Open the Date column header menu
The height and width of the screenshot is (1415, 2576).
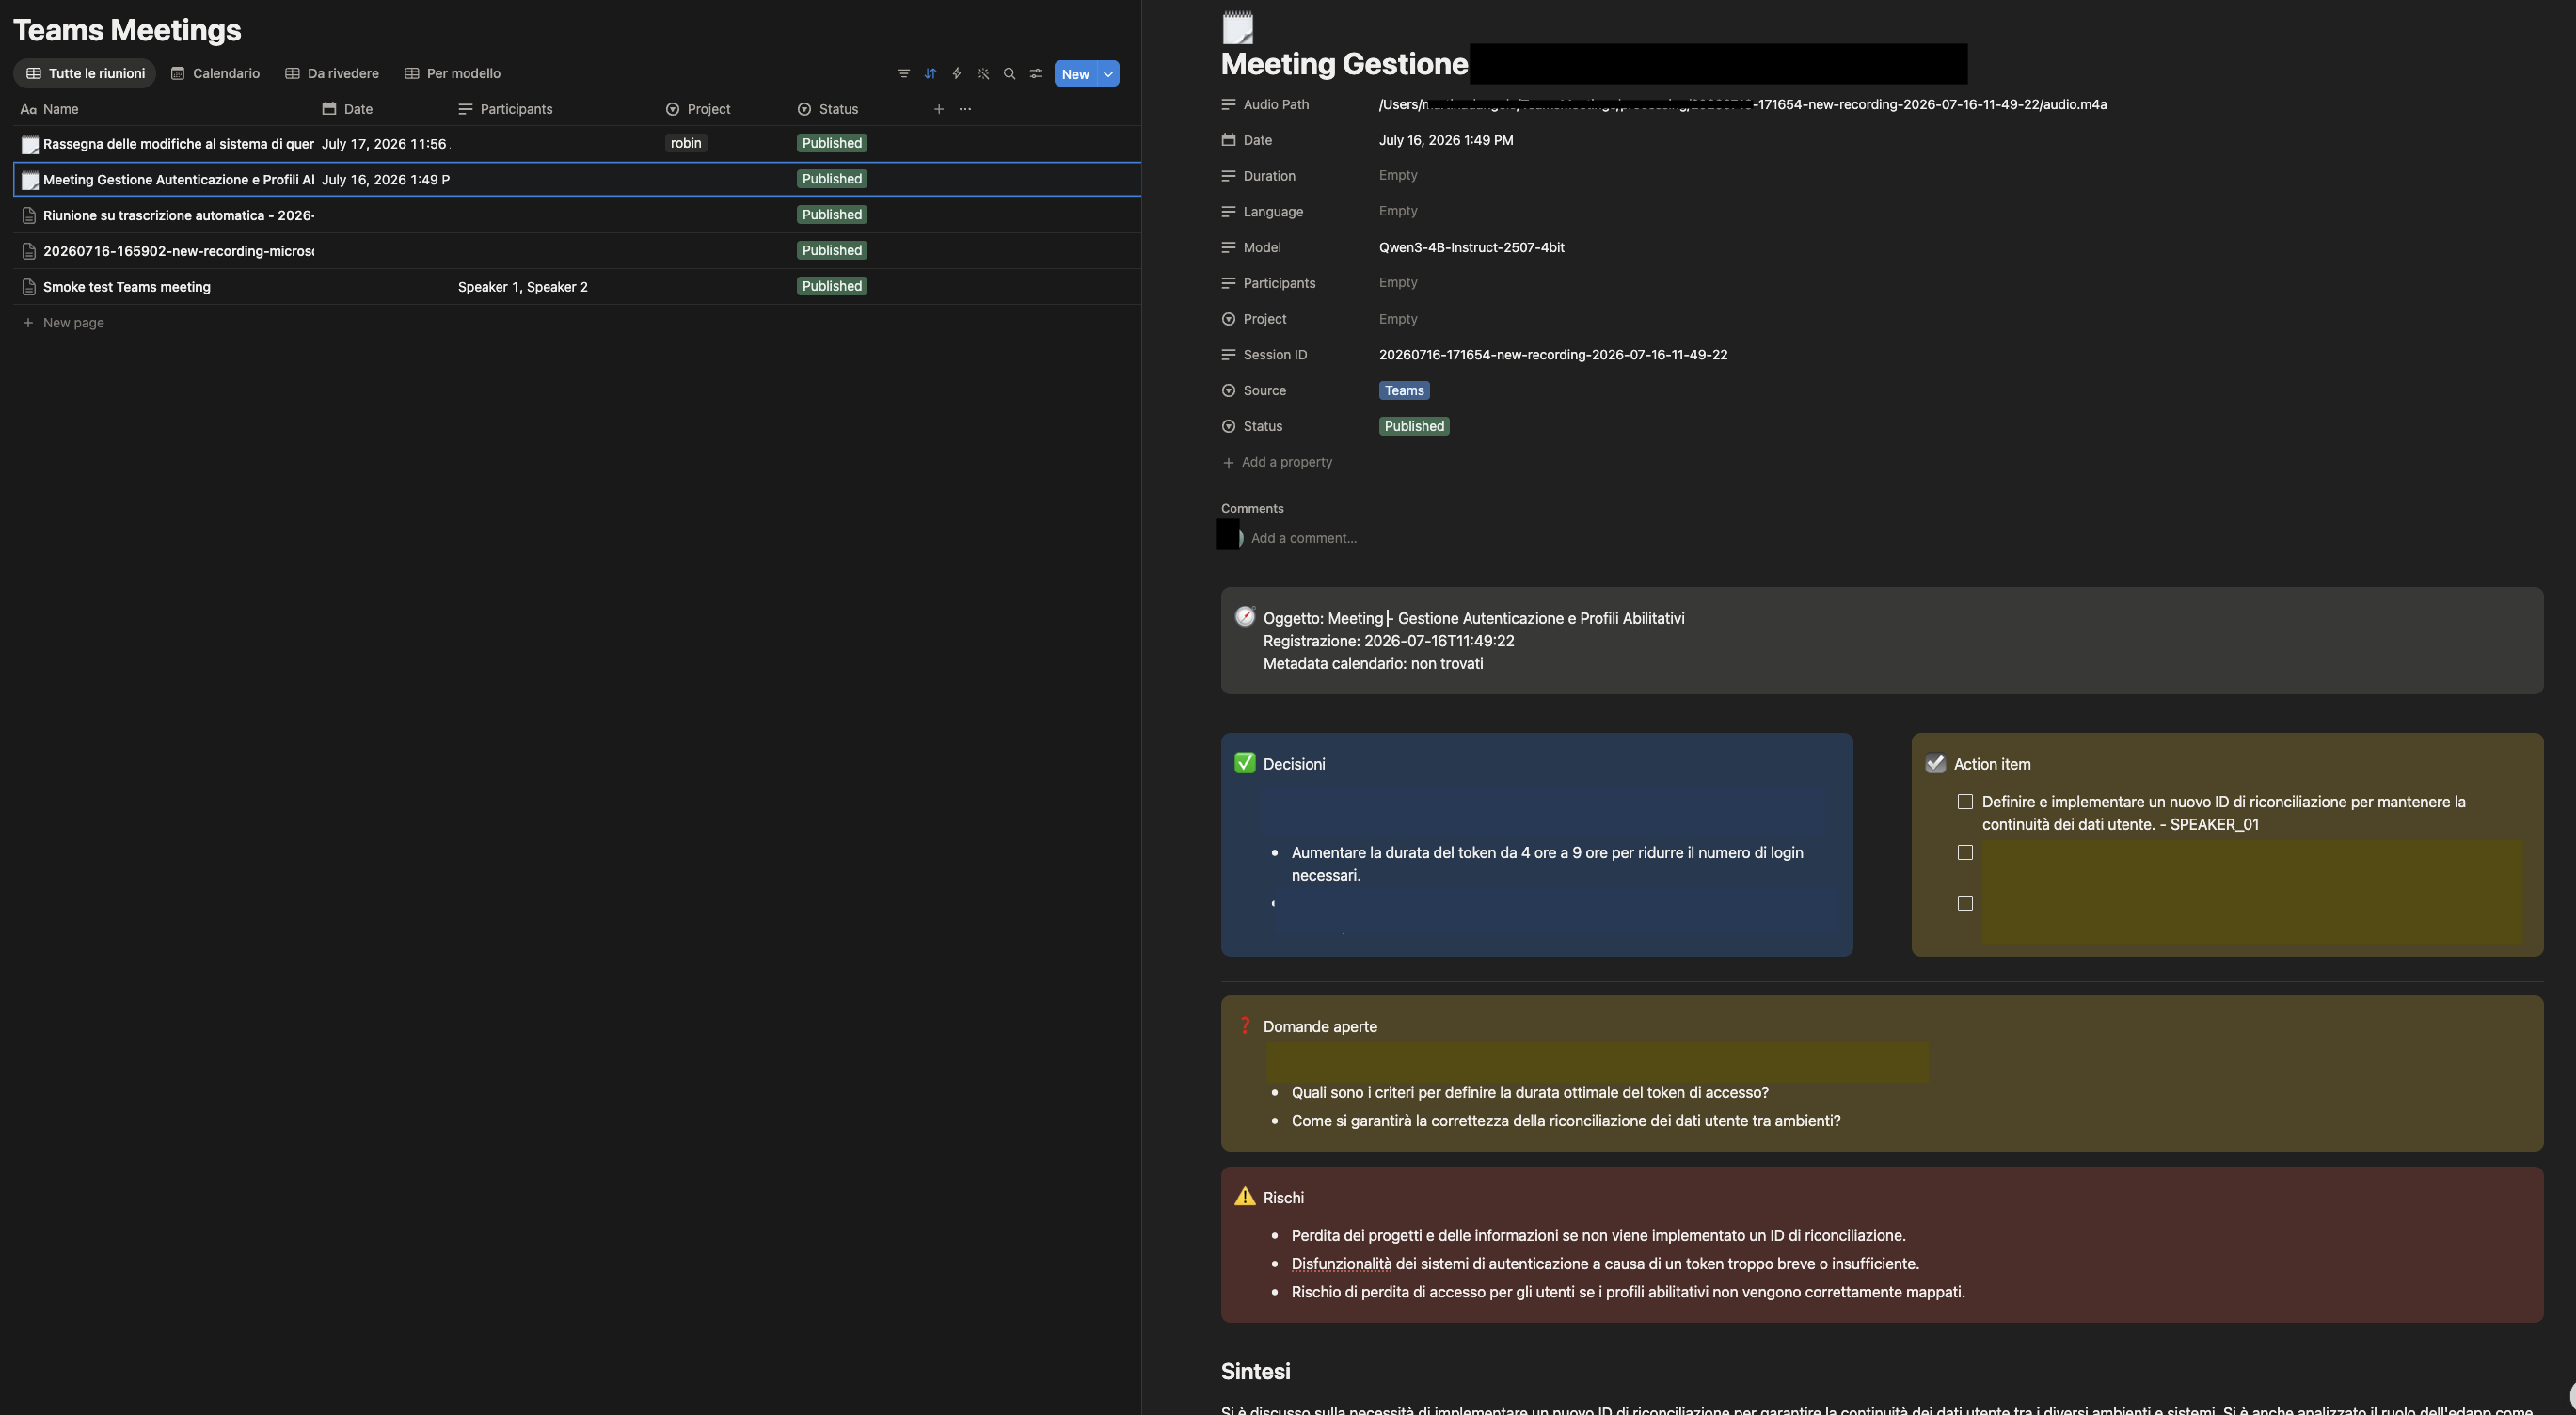click(x=347, y=109)
